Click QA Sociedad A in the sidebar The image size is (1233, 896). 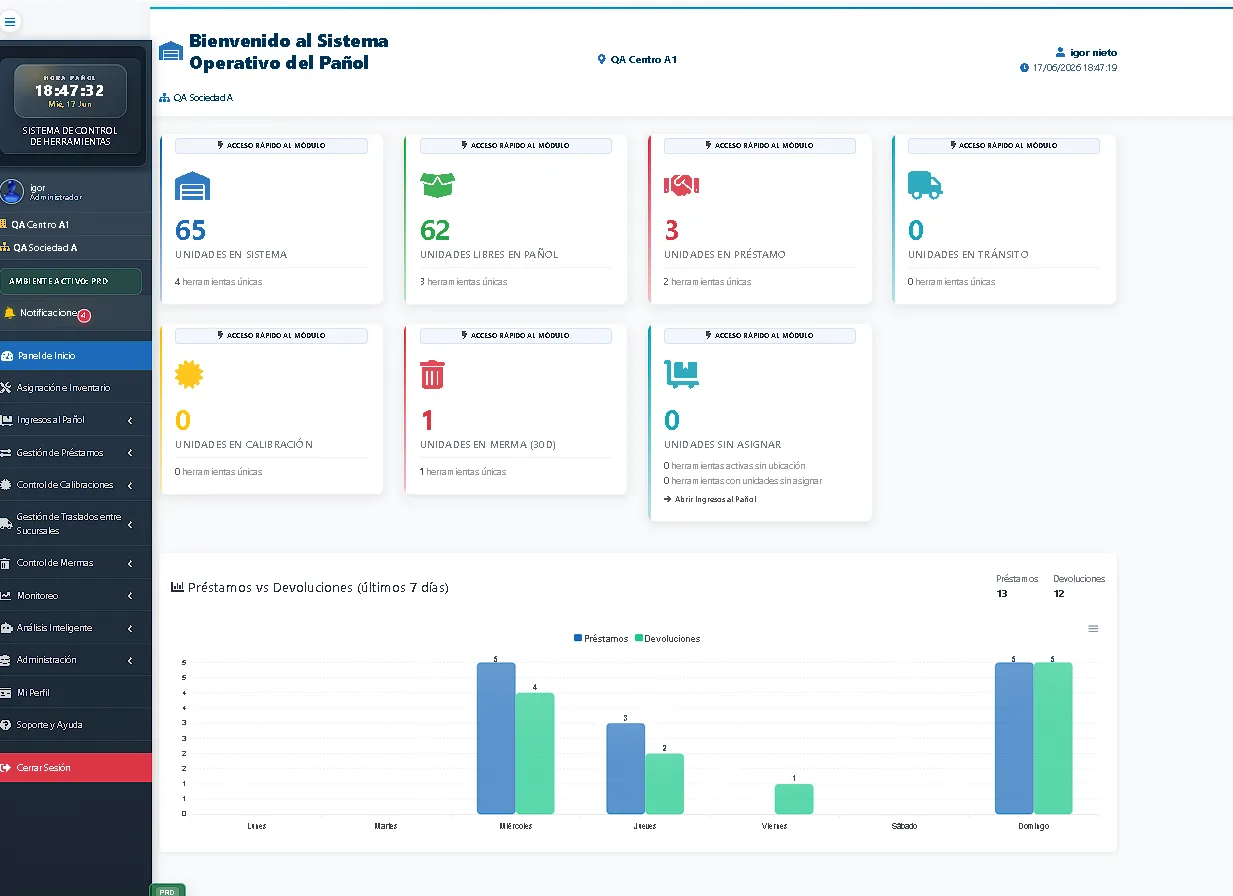tap(45, 248)
